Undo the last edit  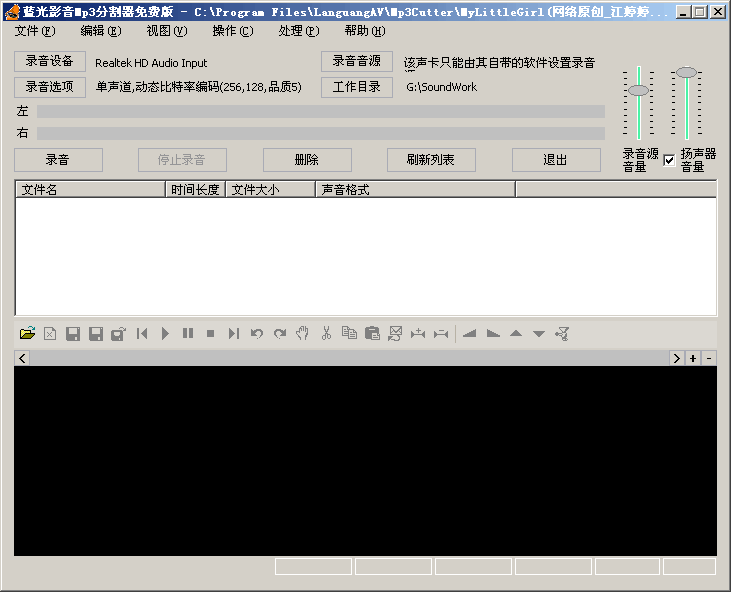256,333
